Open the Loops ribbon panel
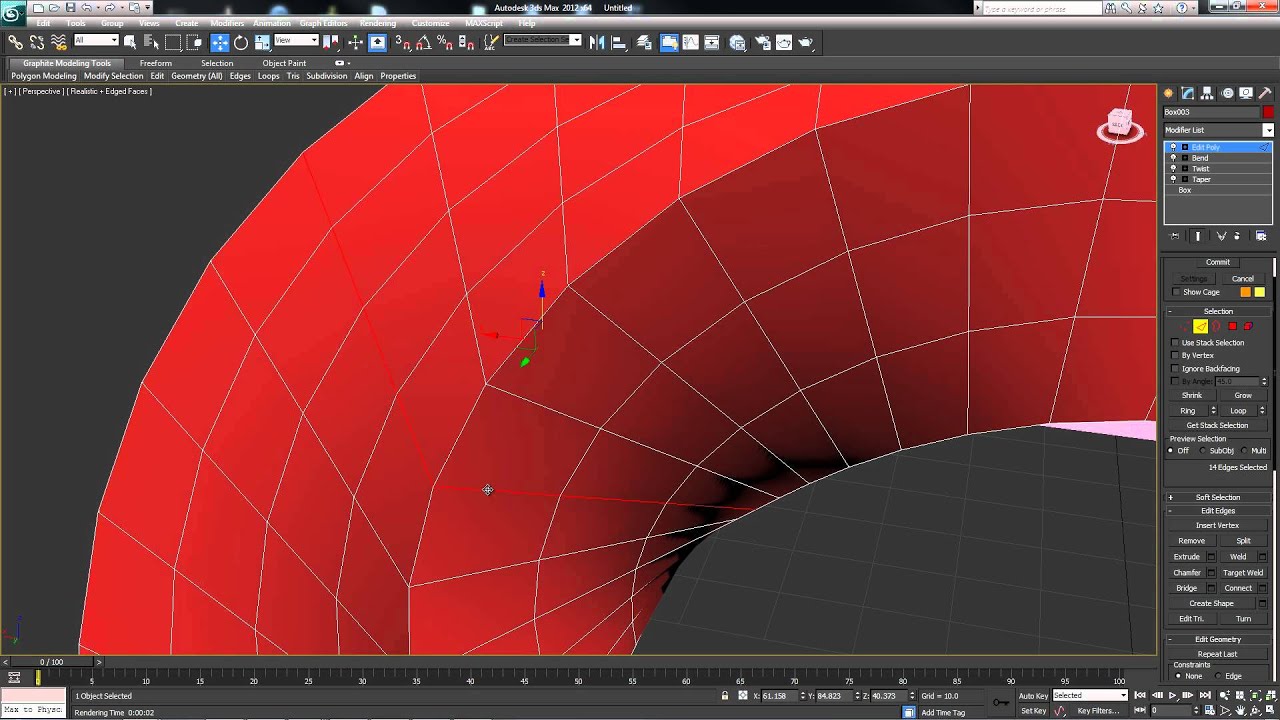The height and width of the screenshot is (720, 1280). coord(269,76)
